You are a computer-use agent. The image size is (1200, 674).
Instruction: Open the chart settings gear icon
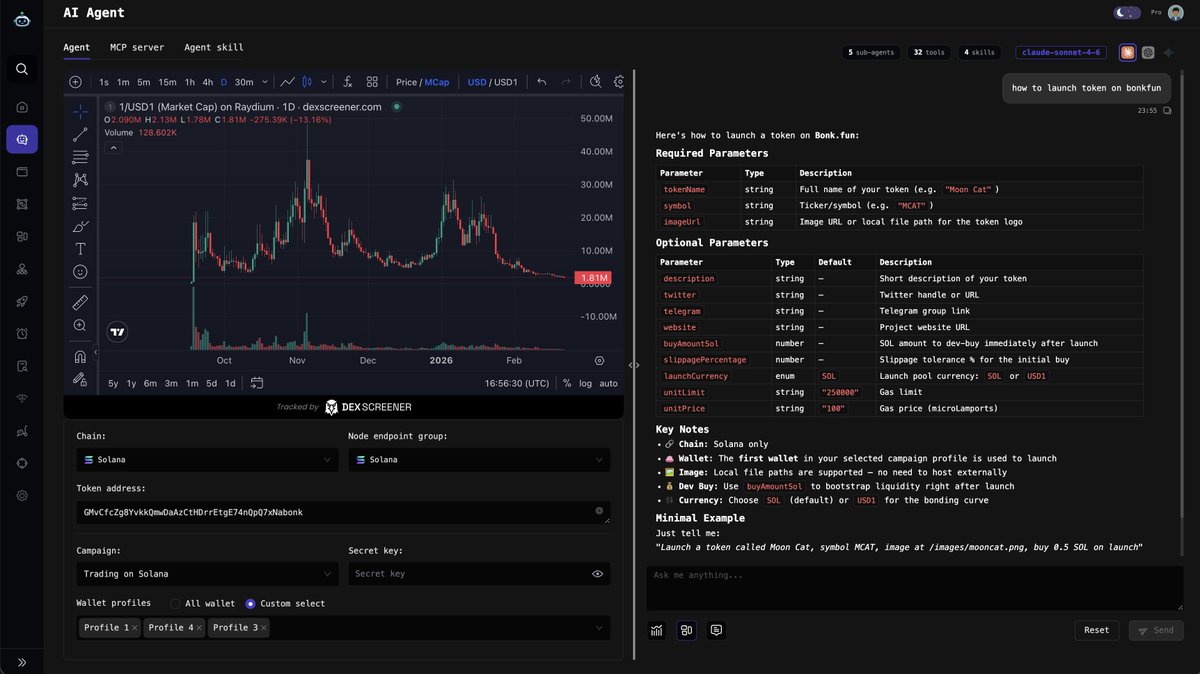click(x=620, y=82)
